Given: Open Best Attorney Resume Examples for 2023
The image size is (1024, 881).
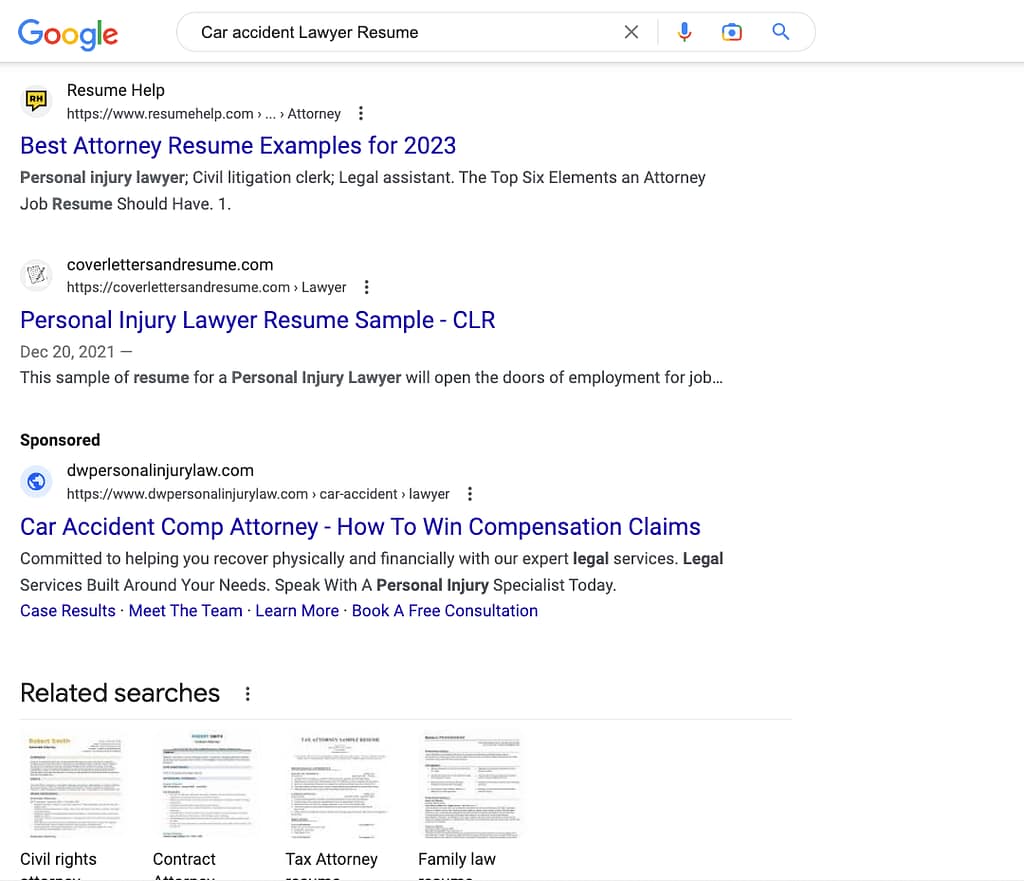Looking at the screenshot, I should pos(238,146).
